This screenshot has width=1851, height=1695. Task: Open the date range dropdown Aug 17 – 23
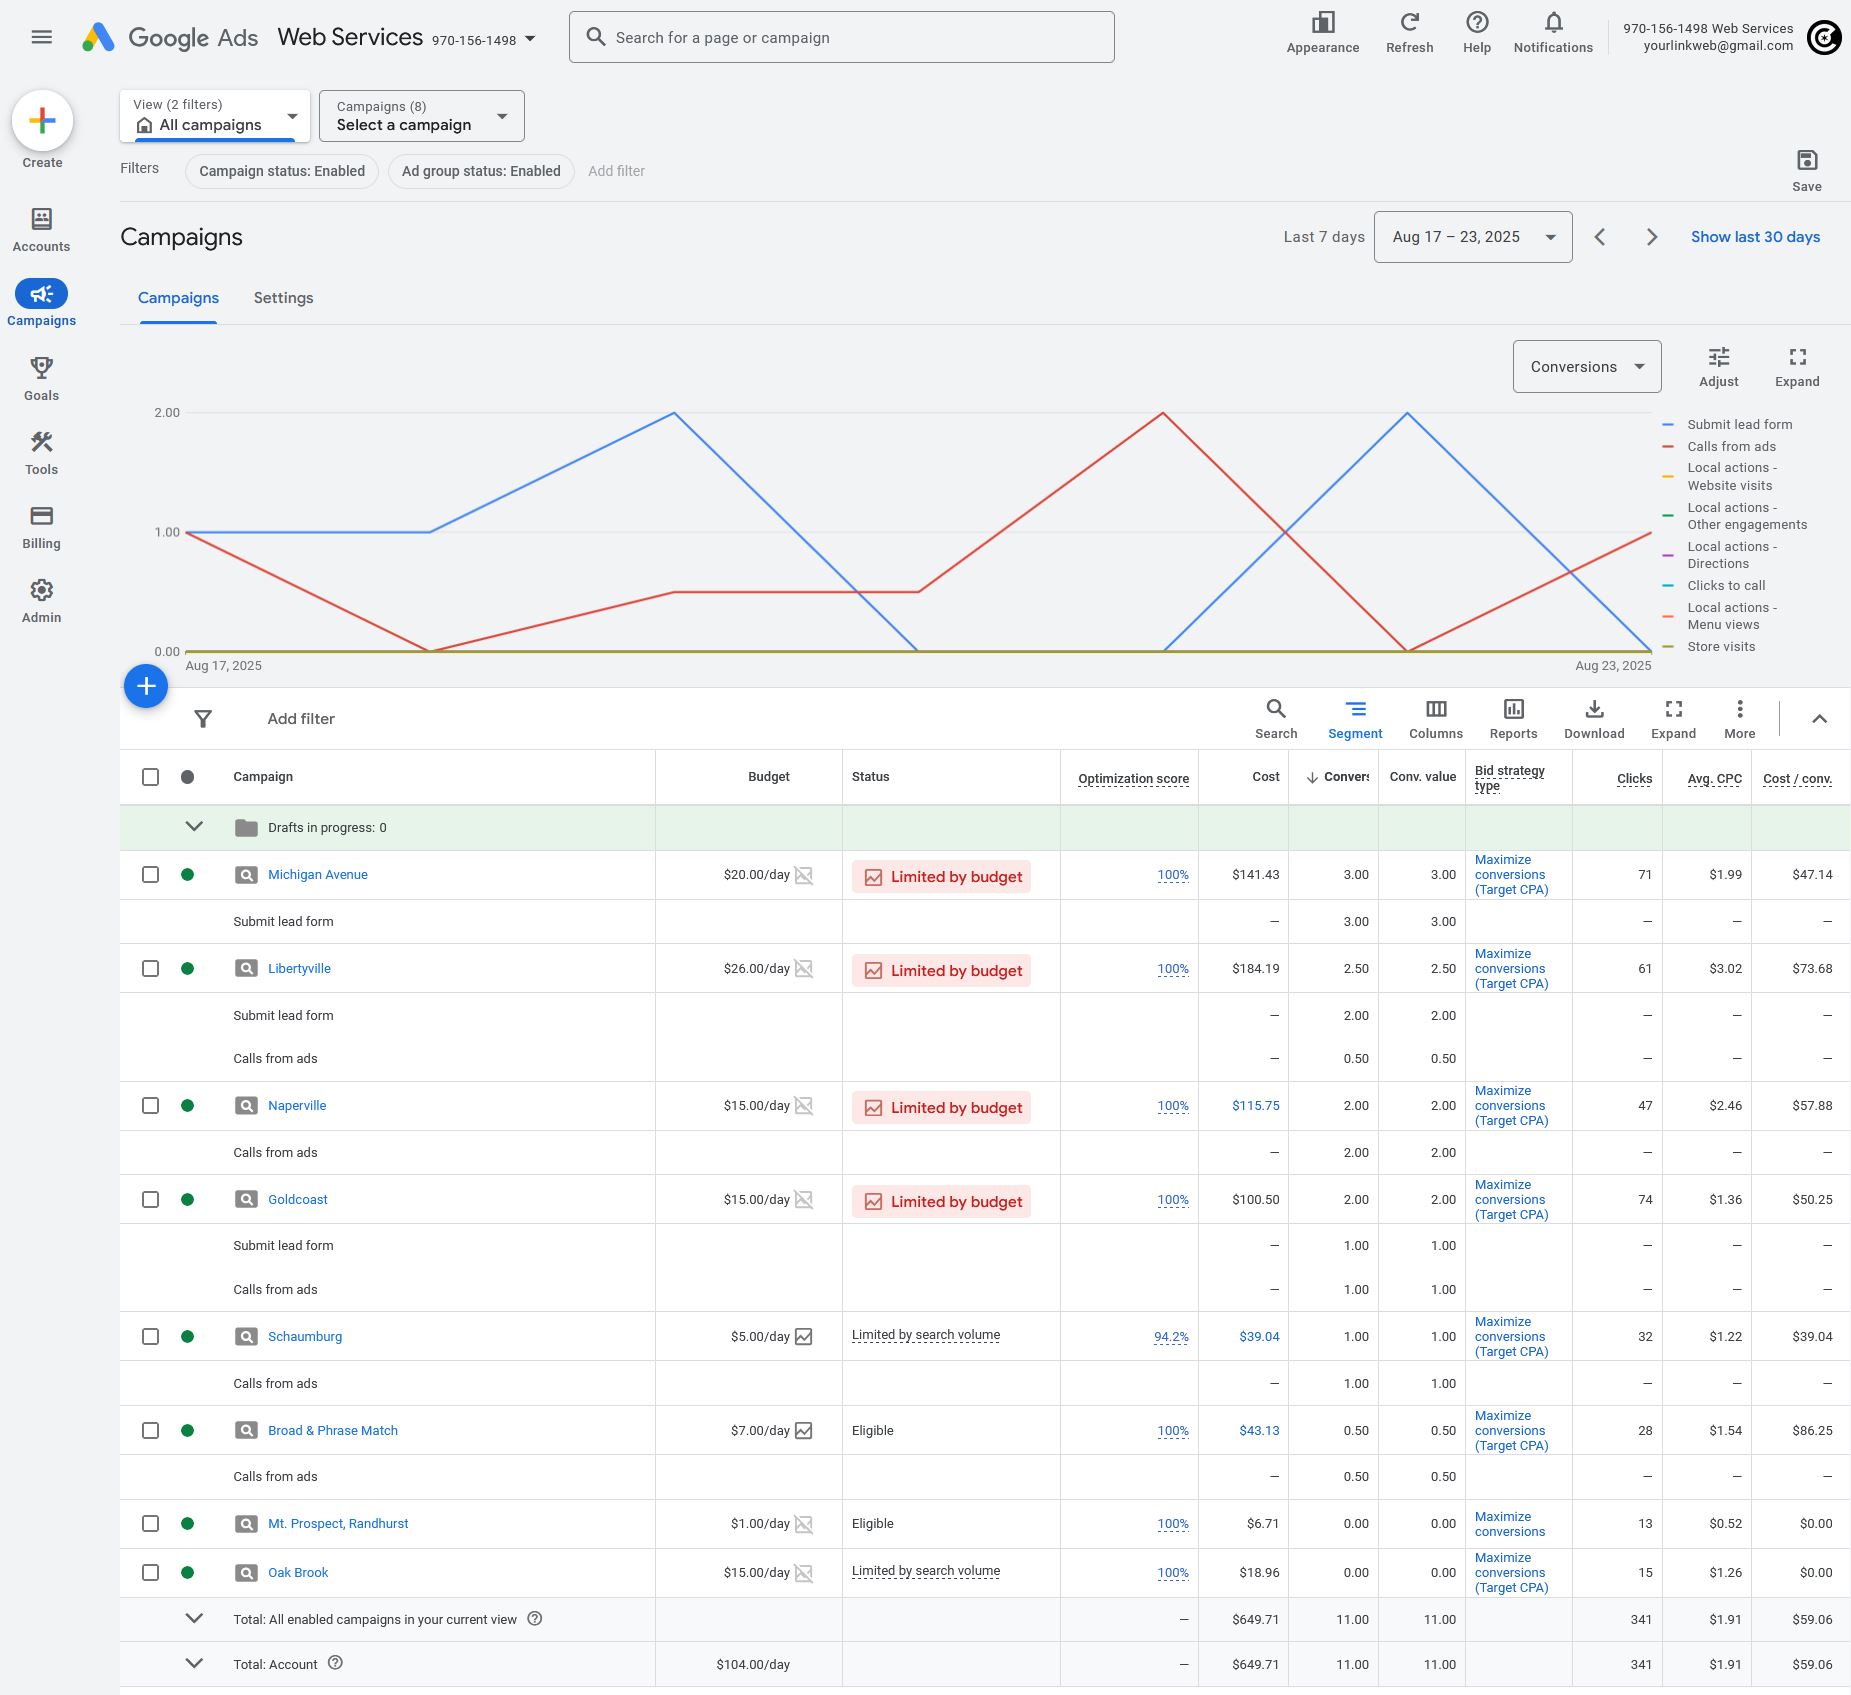(1472, 237)
